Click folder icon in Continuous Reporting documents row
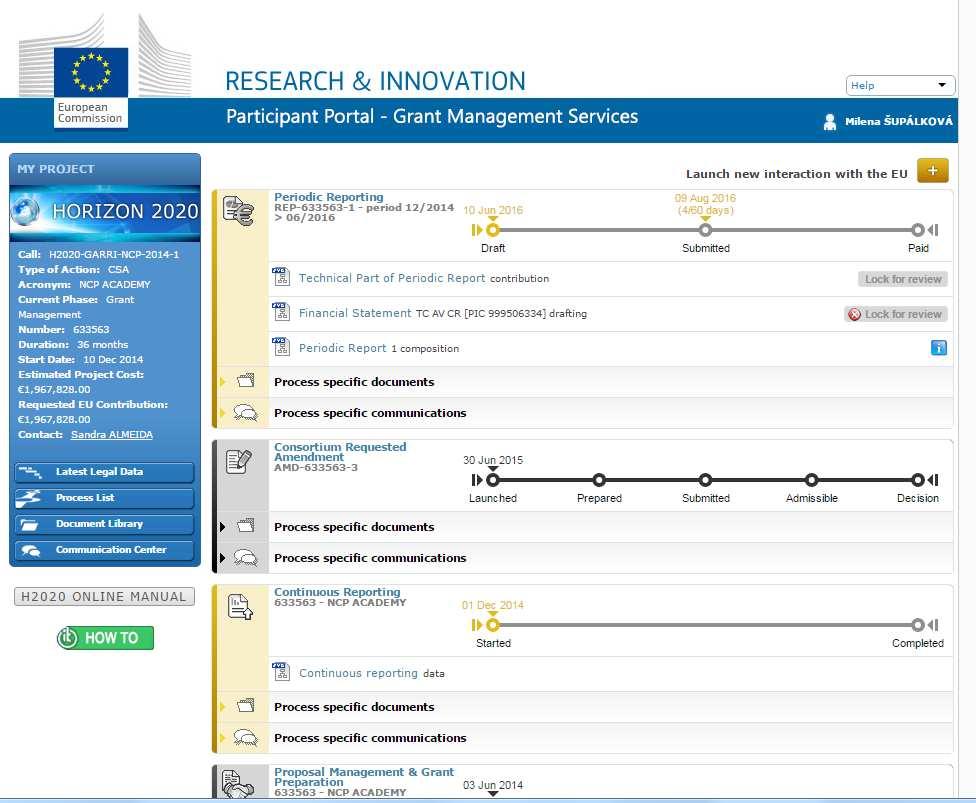This screenshot has width=976, height=803. pos(246,705)
